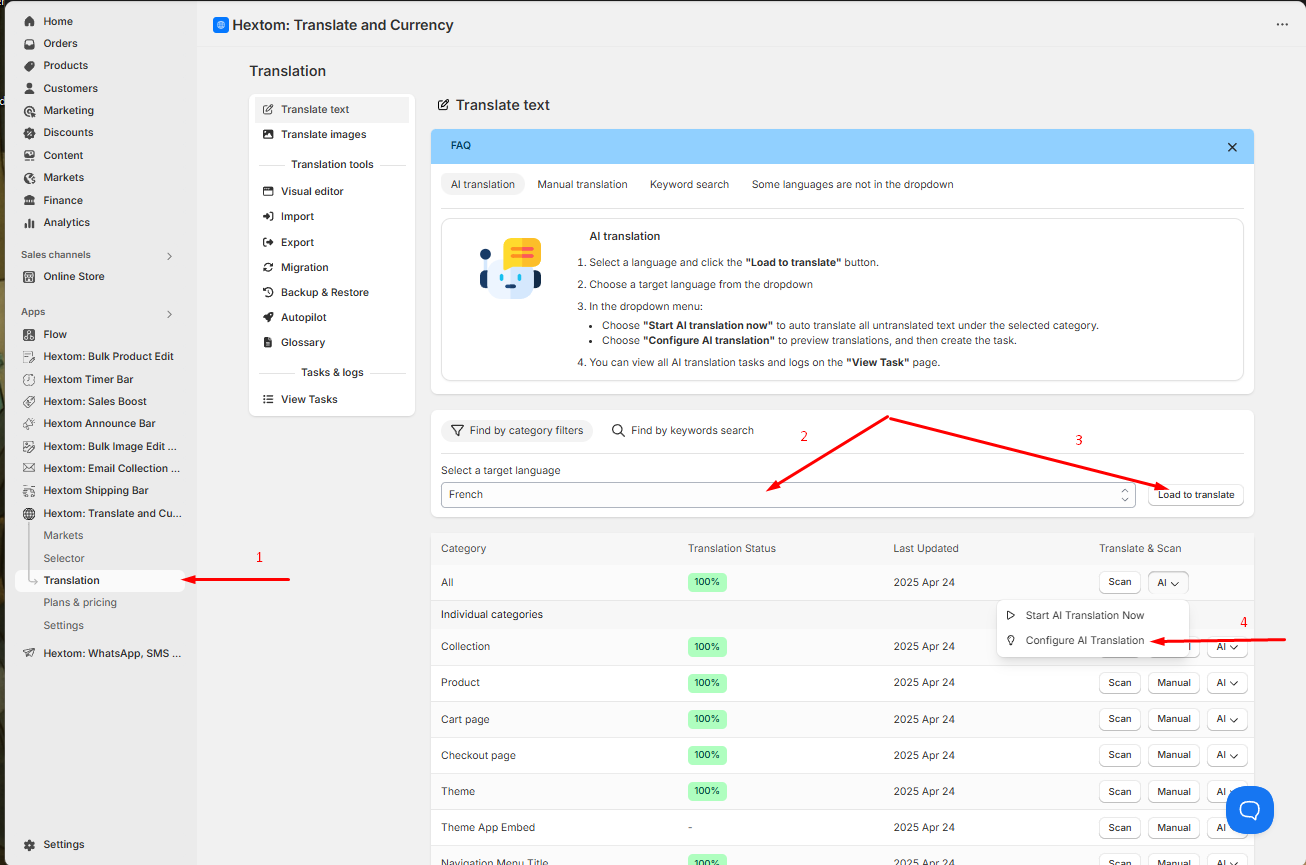Open AI dropdown in Cart page row

(1227, 719)
